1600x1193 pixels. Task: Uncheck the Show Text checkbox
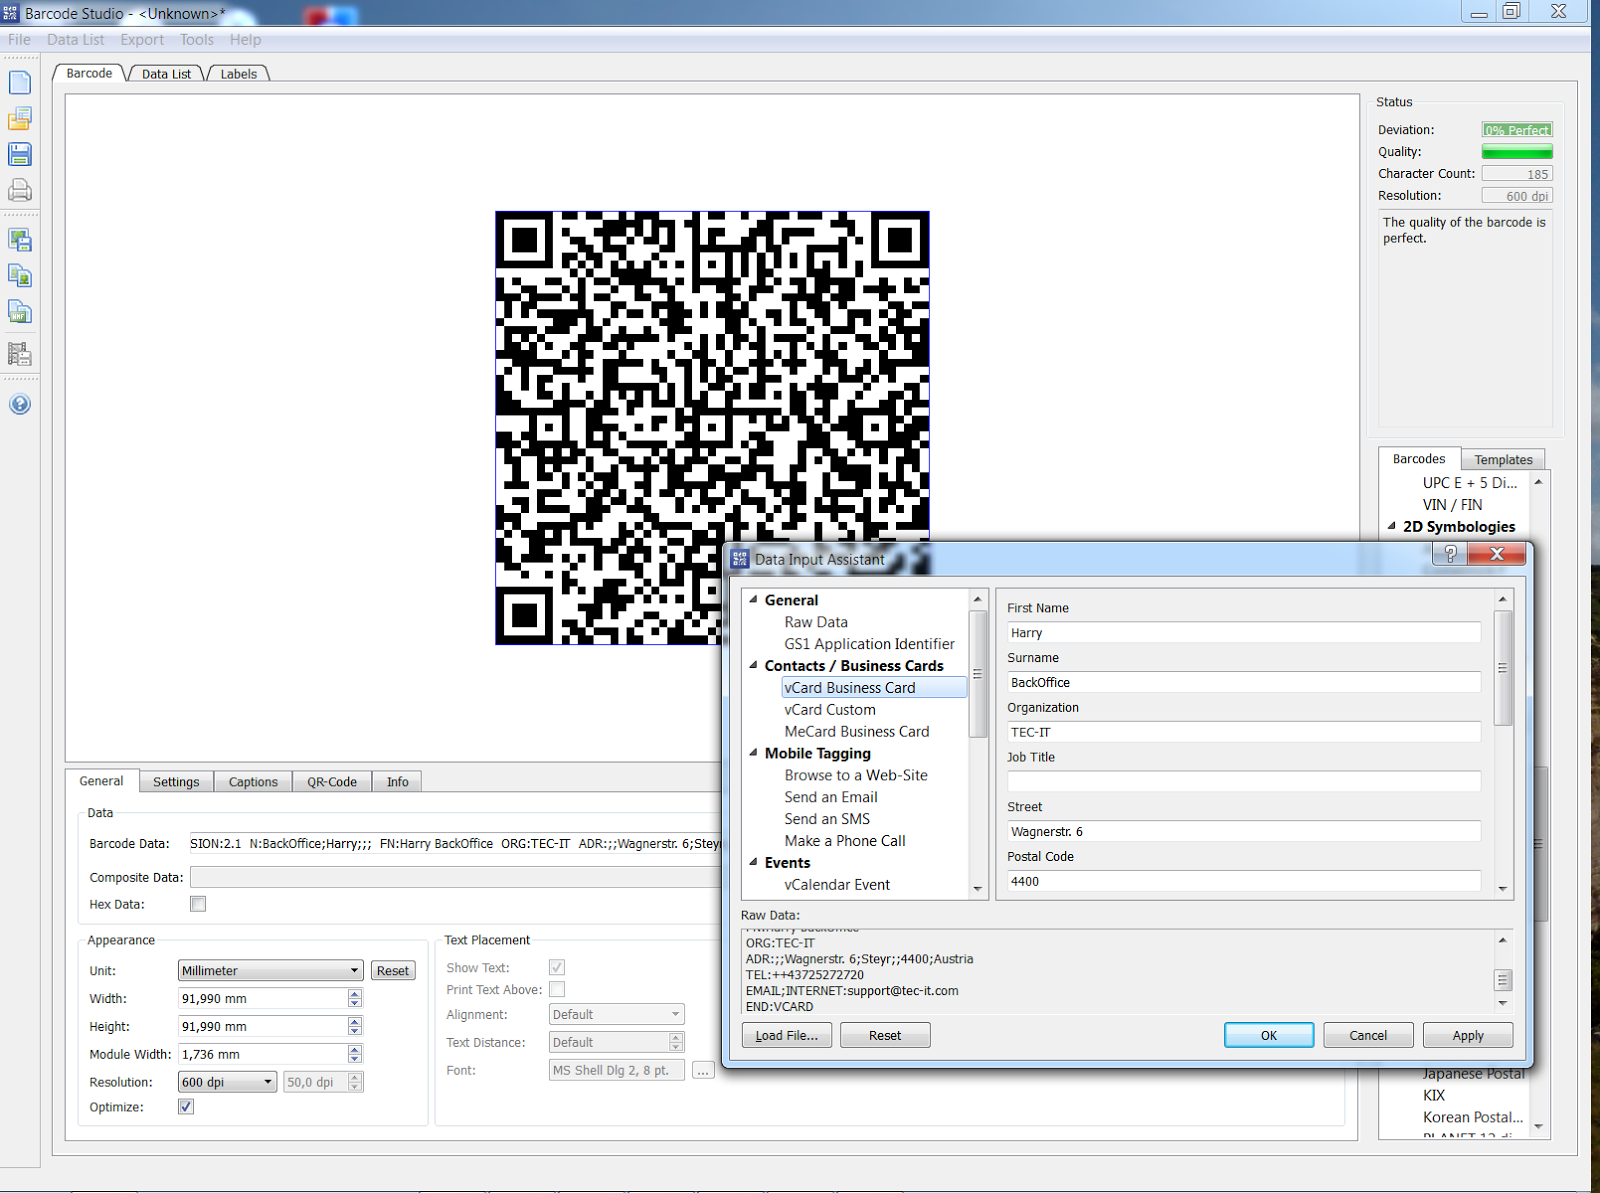coord(556,967)
